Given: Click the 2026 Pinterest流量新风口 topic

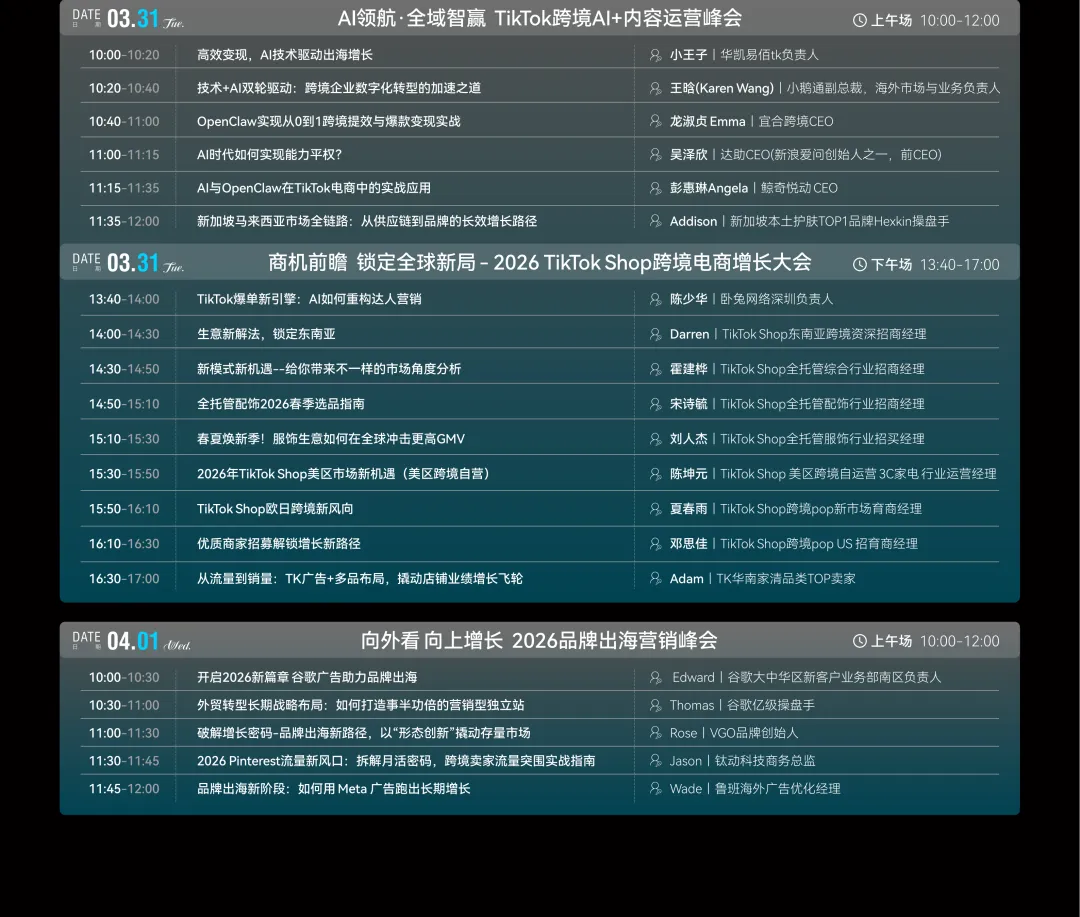Looking at the screenshot, I should click(396, 761).
